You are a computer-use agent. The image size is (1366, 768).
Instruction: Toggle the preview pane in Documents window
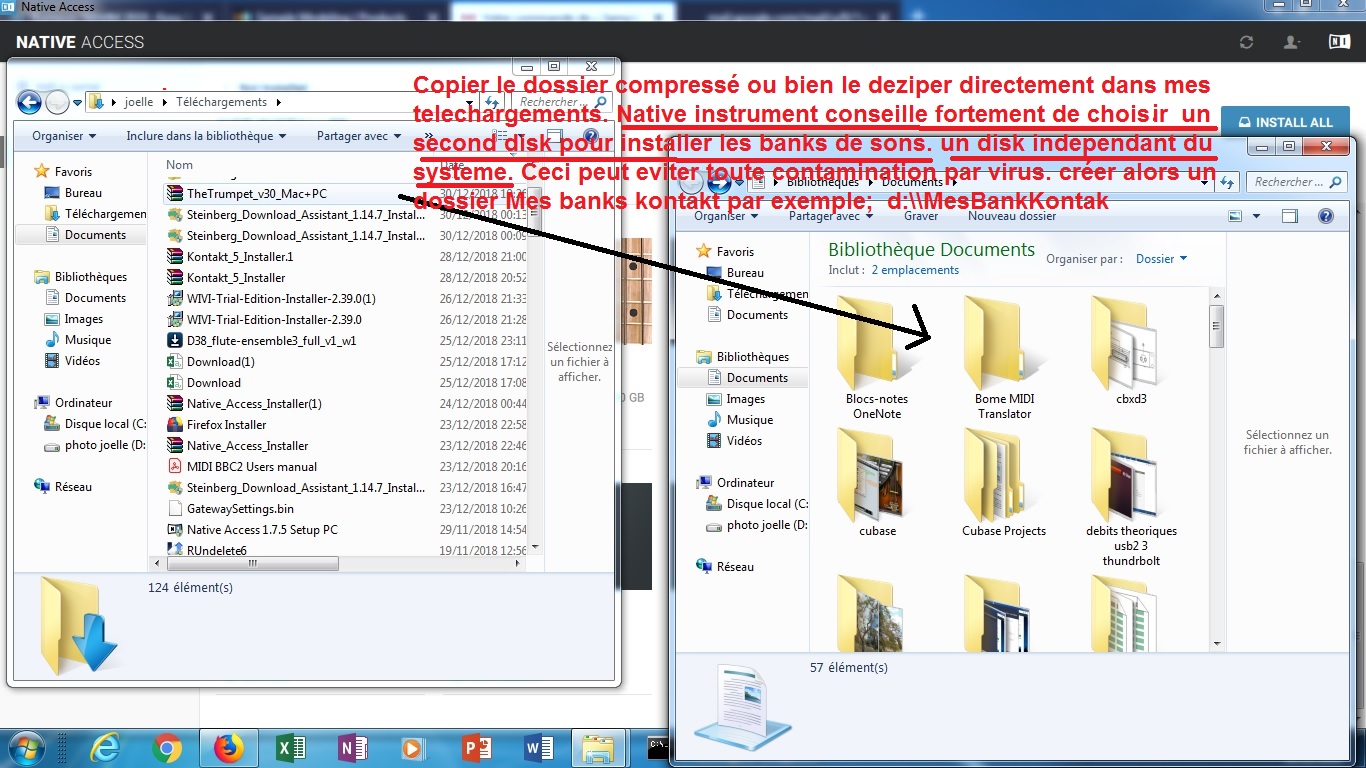(1290, 216)
